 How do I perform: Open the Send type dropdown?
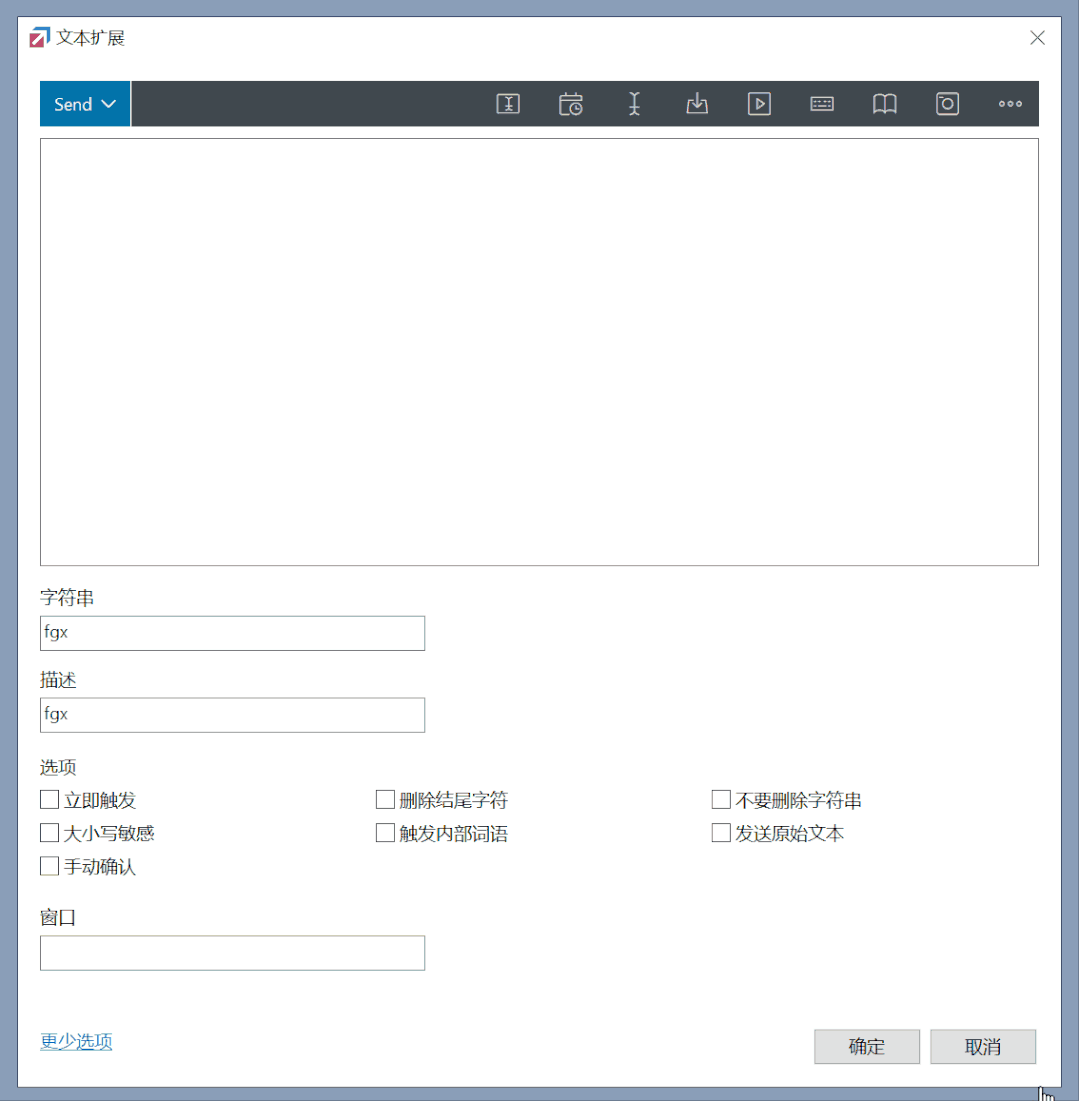point(85,104)
